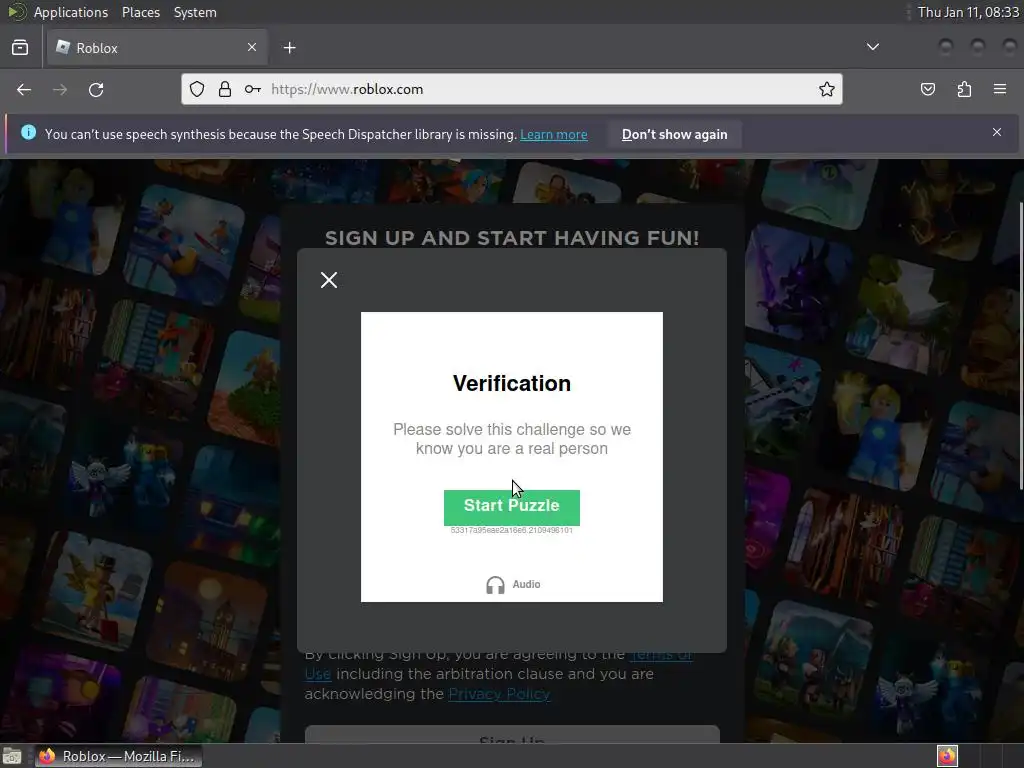This screenshot has height=768, width=1024.
Task: Open a new tab with the plus button
Action: pyautogui.click(x=289, y=48)
